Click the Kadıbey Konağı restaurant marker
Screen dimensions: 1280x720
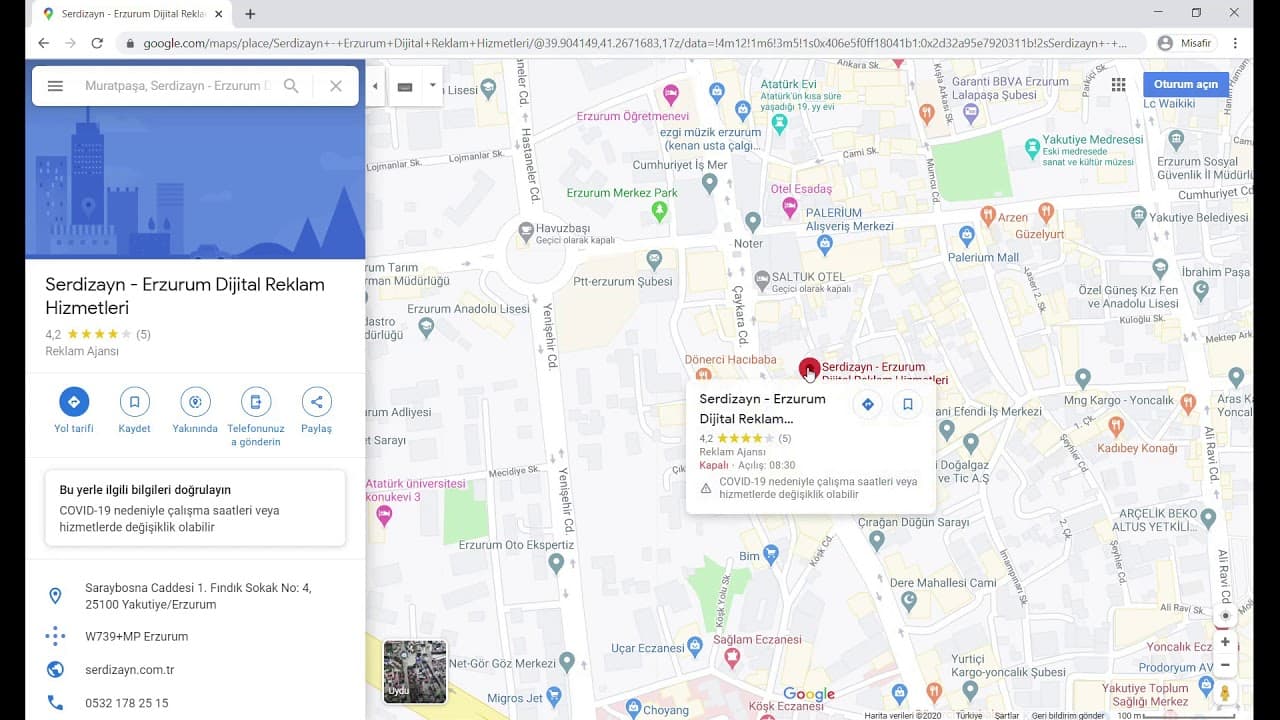[1117, 425]
